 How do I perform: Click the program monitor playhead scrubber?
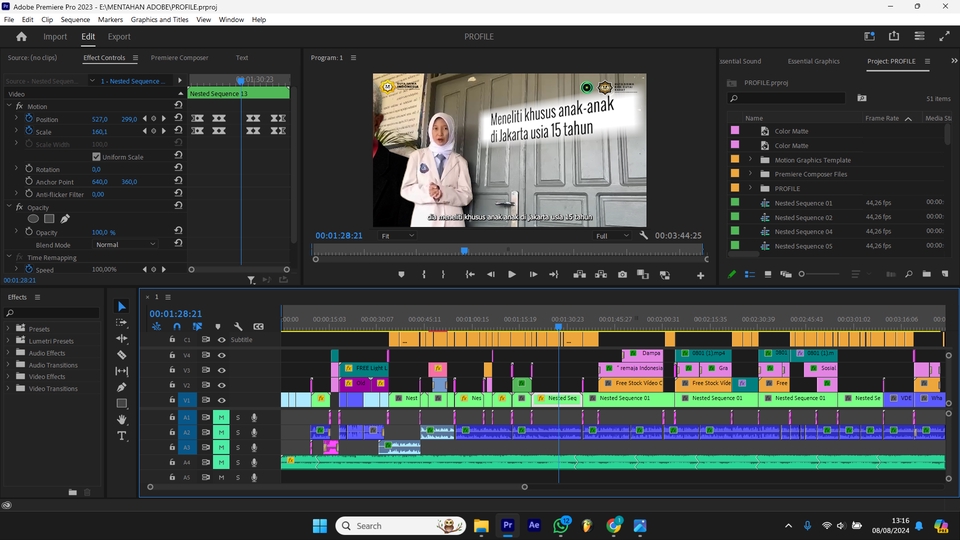(x=464, y=250)
